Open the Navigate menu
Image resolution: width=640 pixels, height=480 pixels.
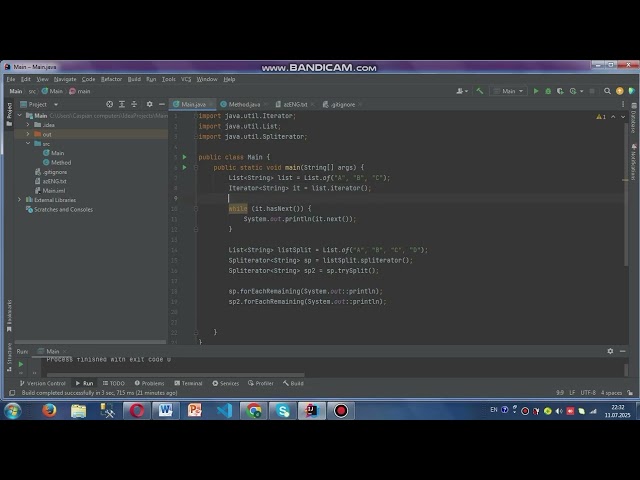pyautogui.click(x=65, y=79)
